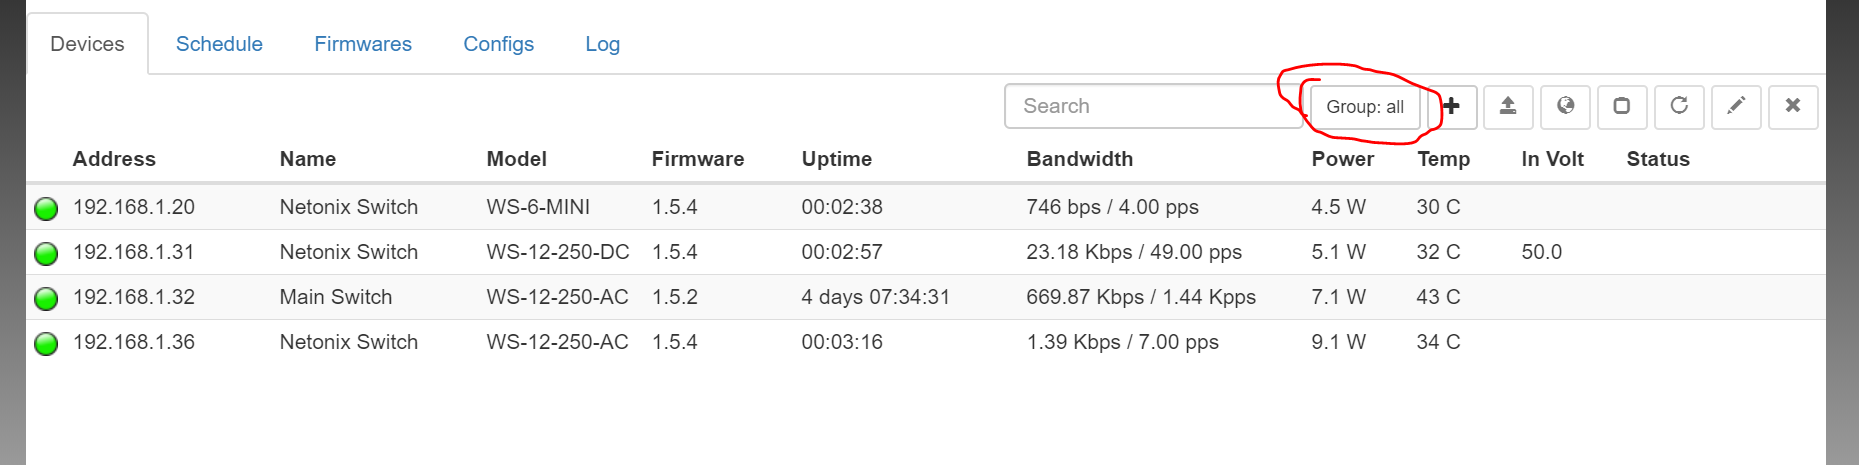The height and width of the screenshot is (465, 1859).
Task: Click the pencil edit icon
Action: click(1736, 106)
